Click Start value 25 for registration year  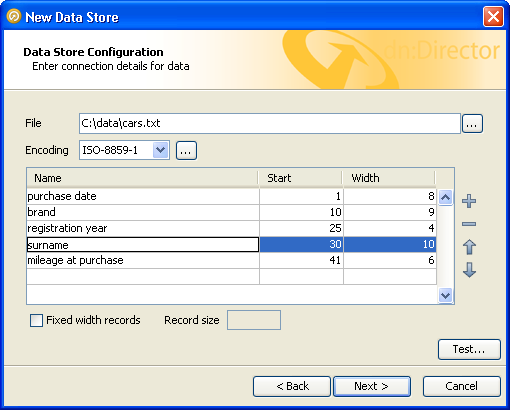301,228
